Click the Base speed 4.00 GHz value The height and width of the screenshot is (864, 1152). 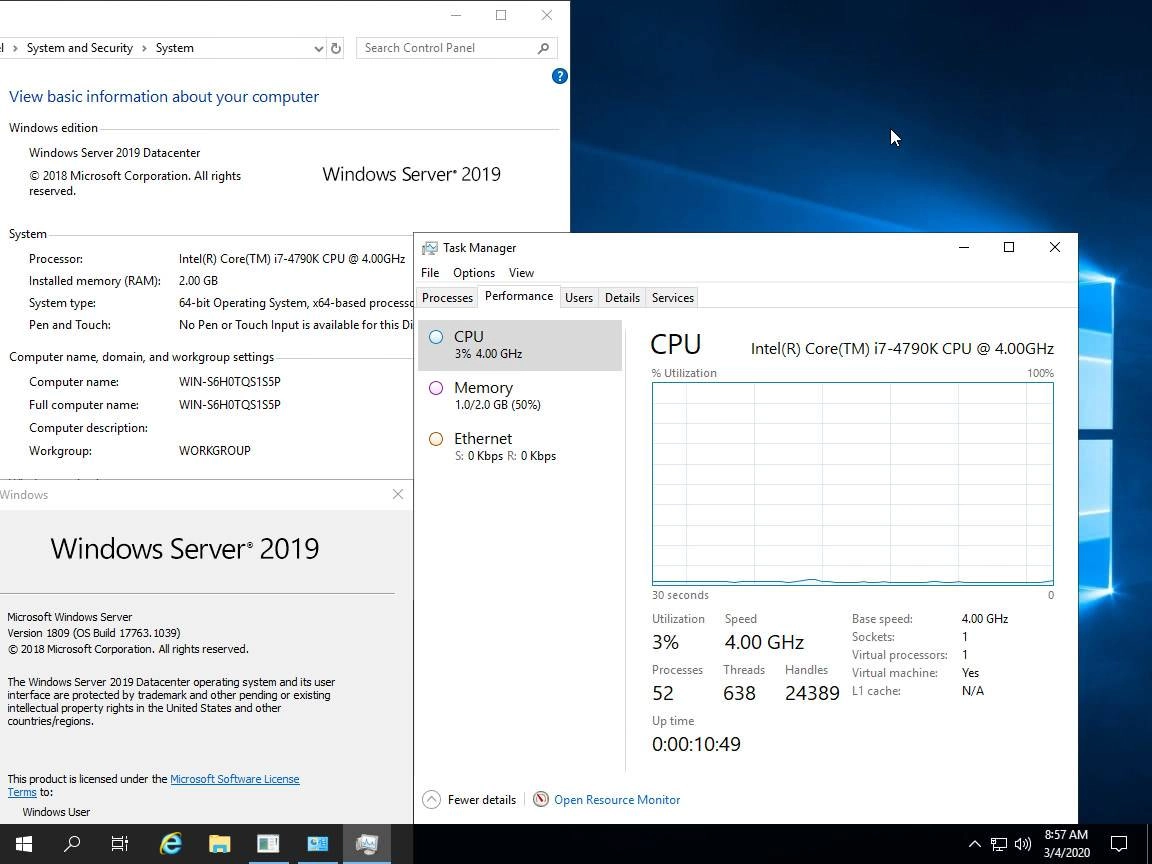(x=984, y=619)
